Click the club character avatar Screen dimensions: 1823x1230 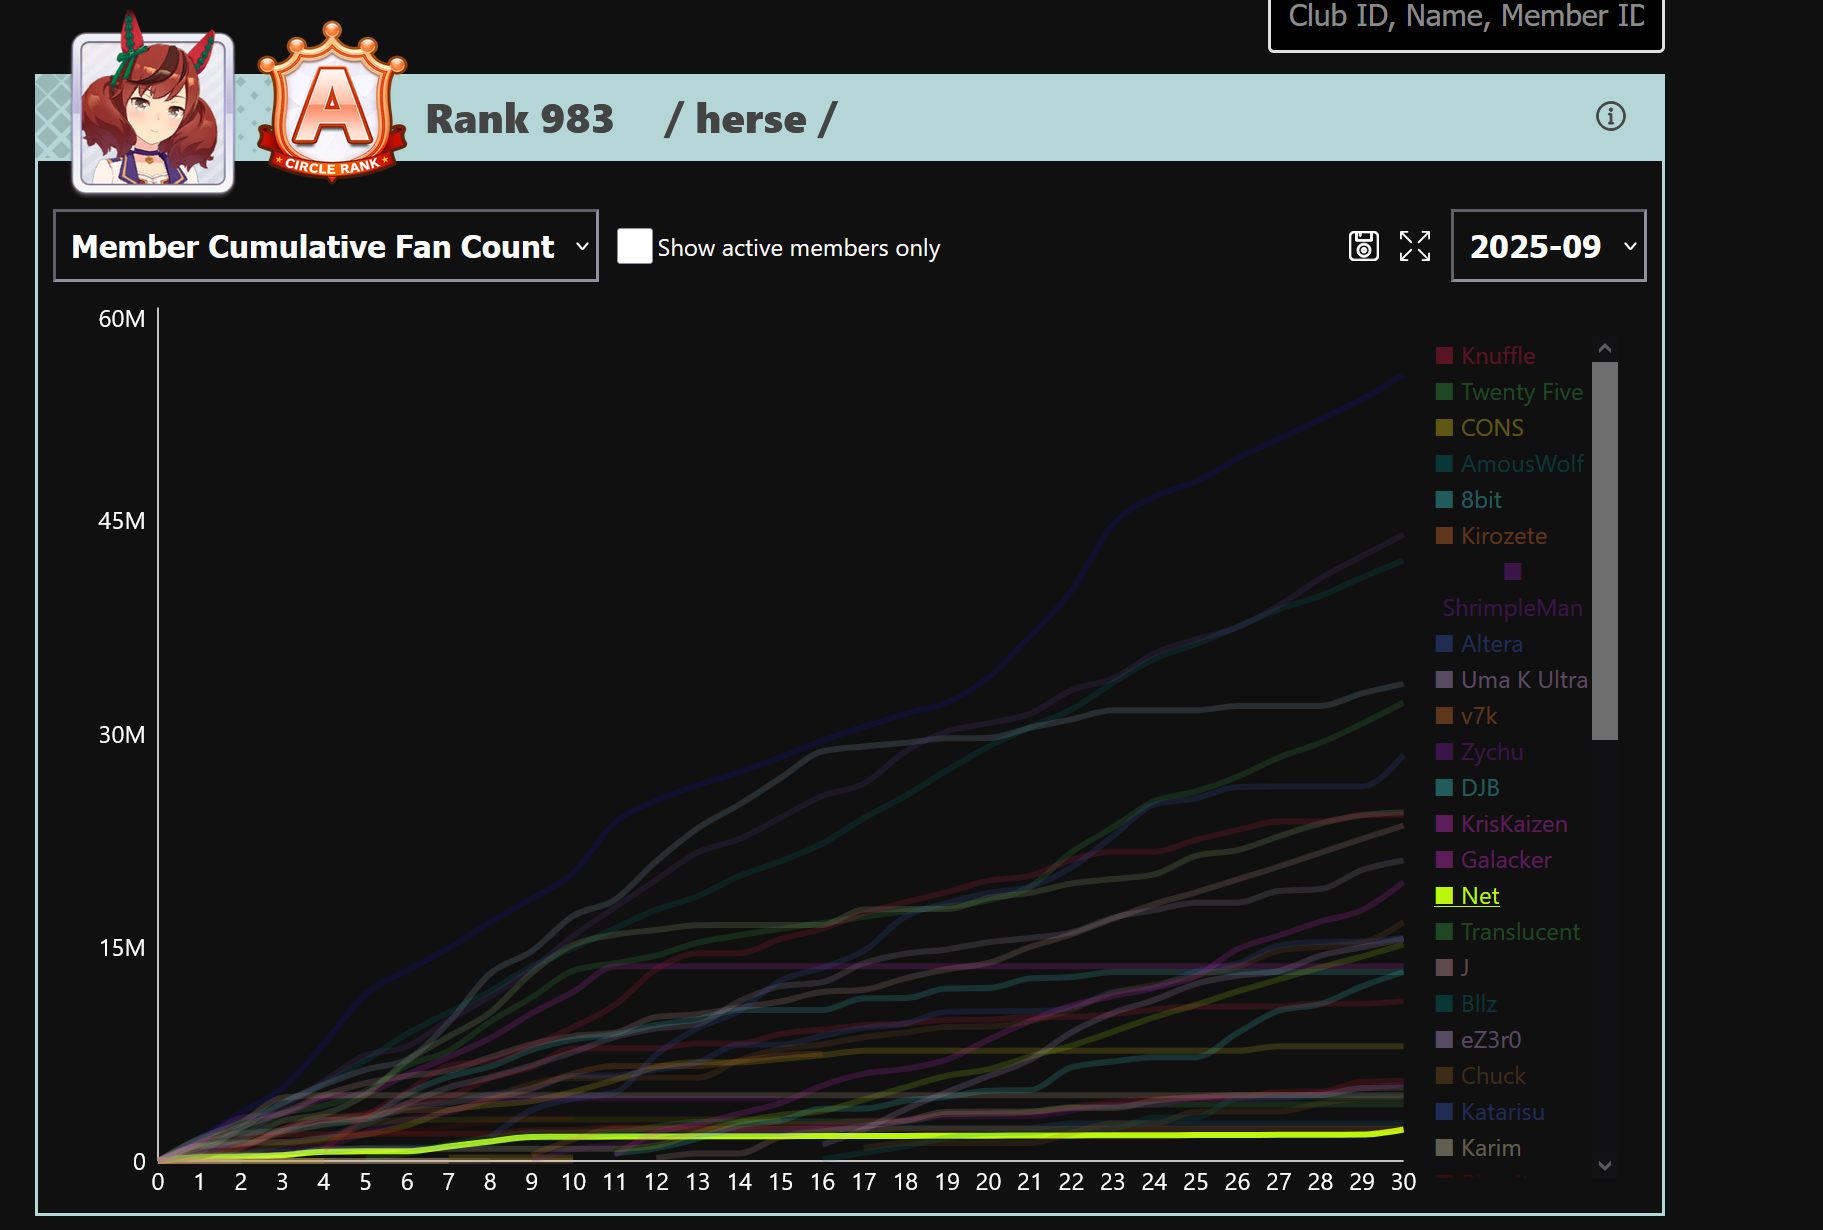pyautogui.click(x=153, y=111)
